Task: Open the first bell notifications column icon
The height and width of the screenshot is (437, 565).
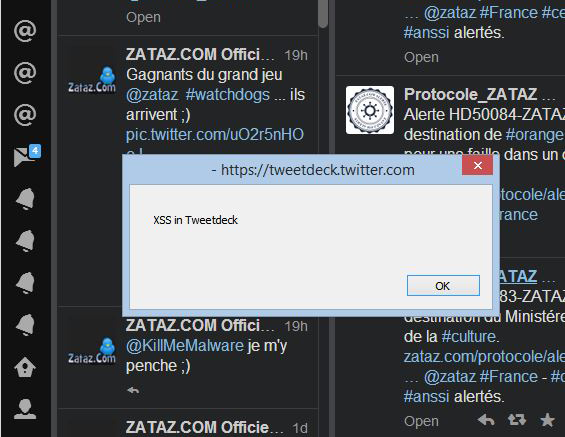Action: 25,199
